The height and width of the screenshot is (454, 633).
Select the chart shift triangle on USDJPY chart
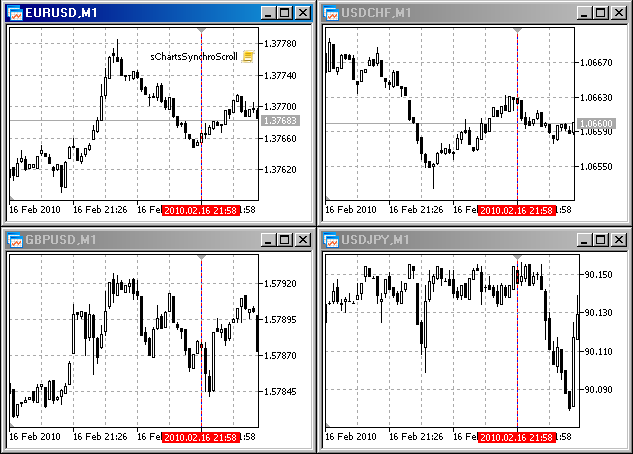(518, 257)
